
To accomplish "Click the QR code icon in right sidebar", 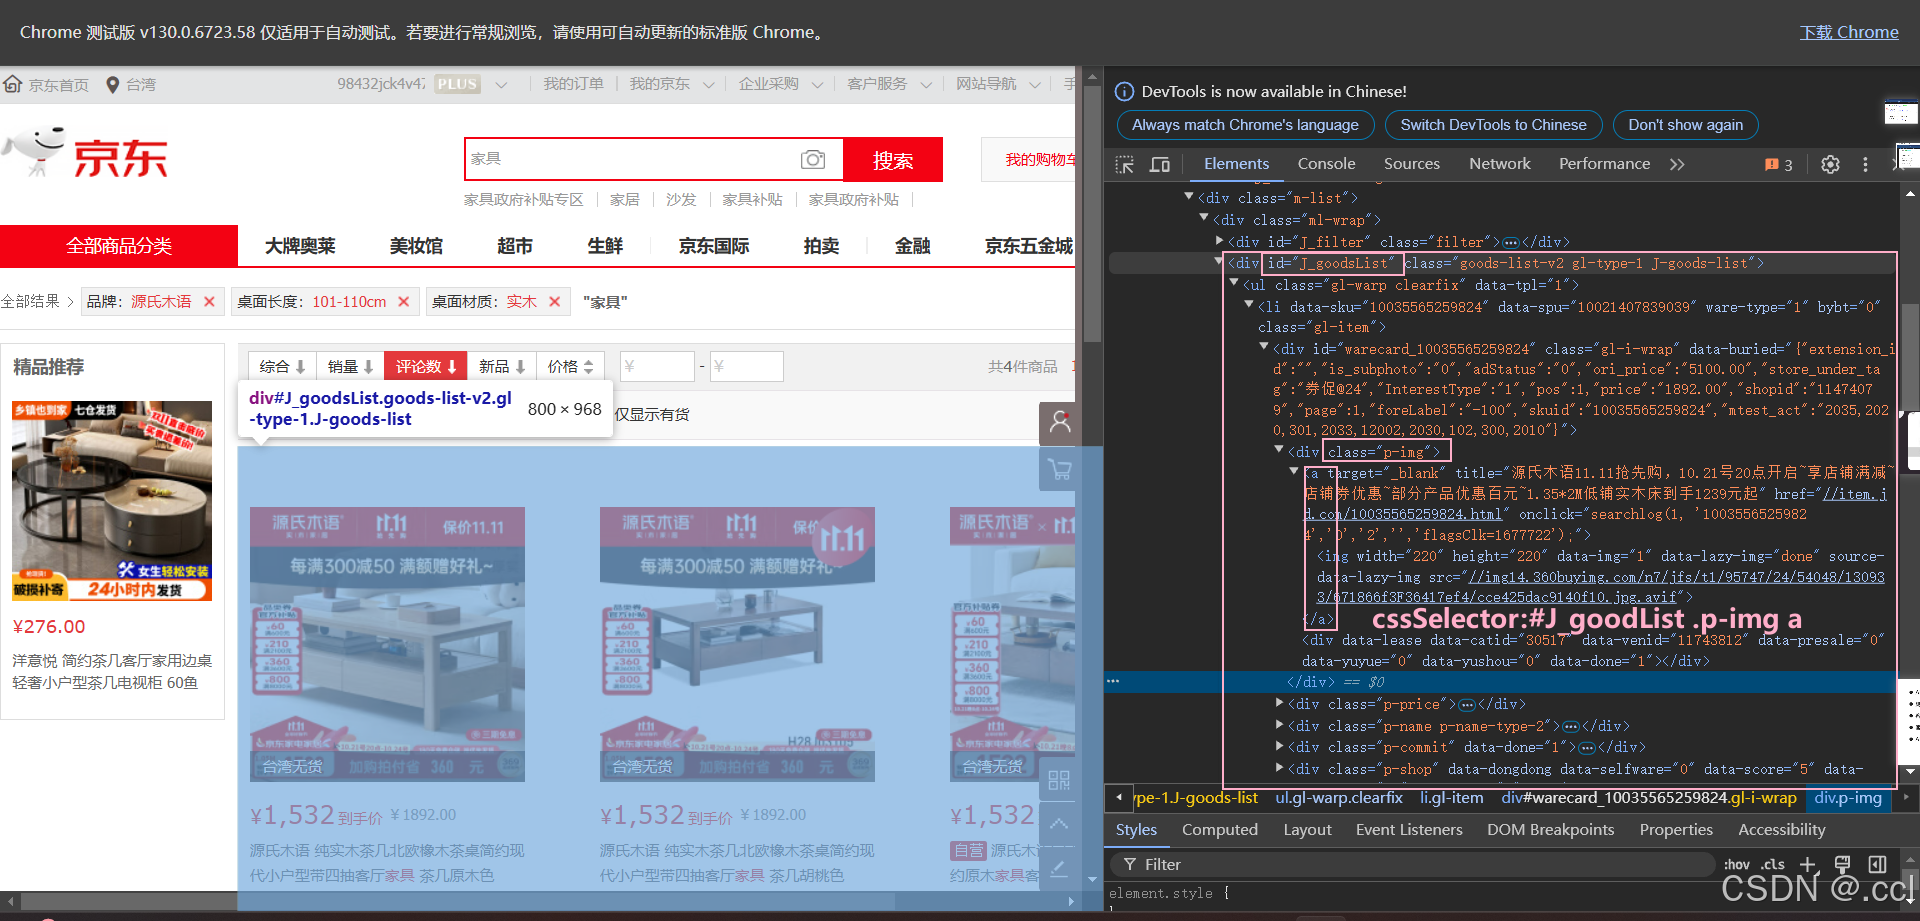I will tap(1060, 780).
